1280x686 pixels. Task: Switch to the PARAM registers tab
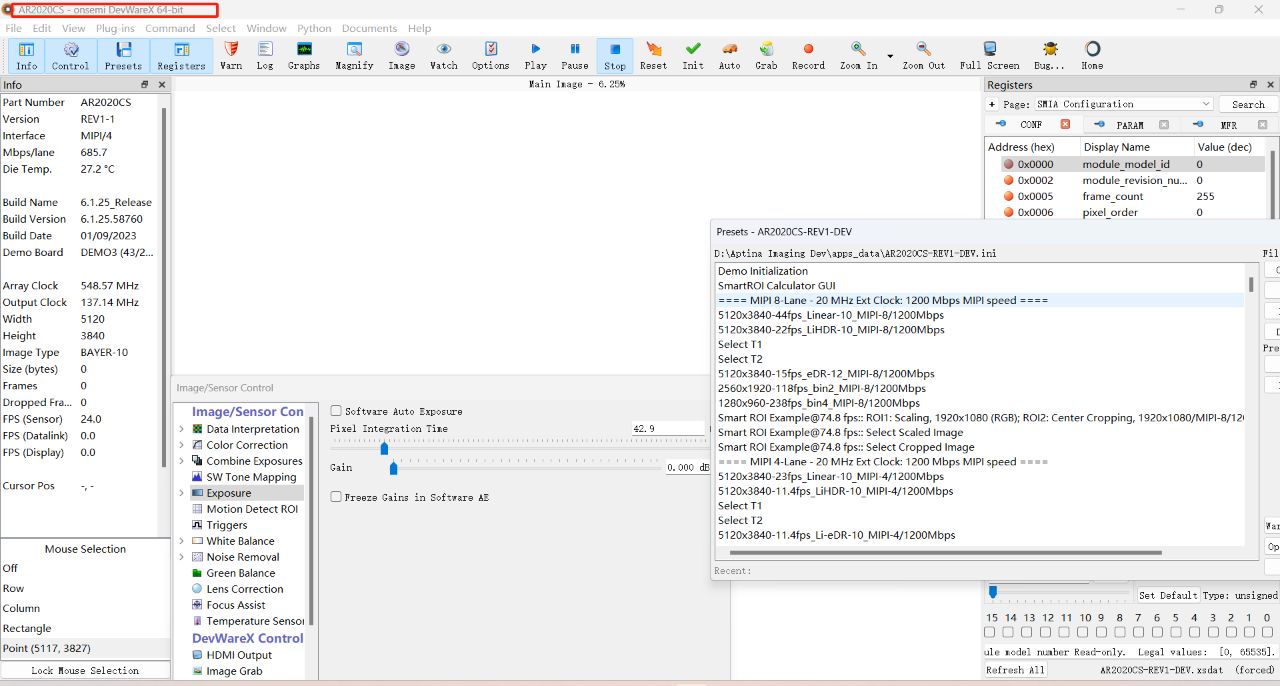pos(1130,125)
